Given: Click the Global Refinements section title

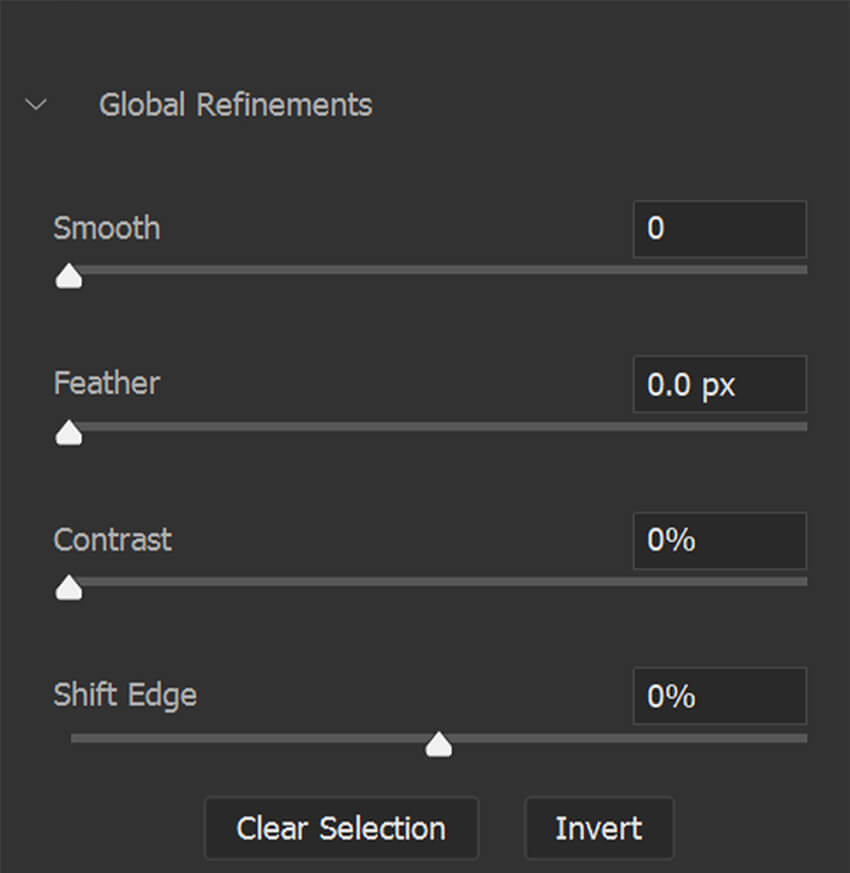Looking at the screenshot, I should [235, 104].
